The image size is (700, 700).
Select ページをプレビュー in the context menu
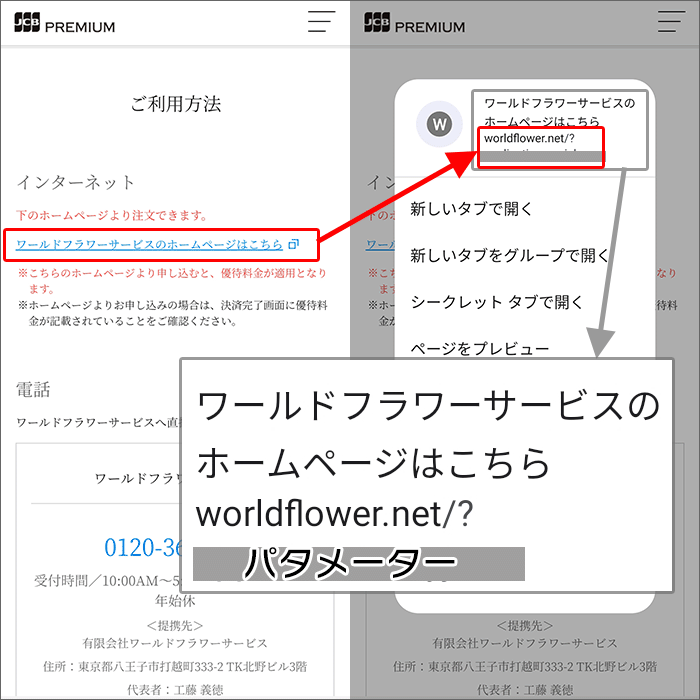pos(479,349)
